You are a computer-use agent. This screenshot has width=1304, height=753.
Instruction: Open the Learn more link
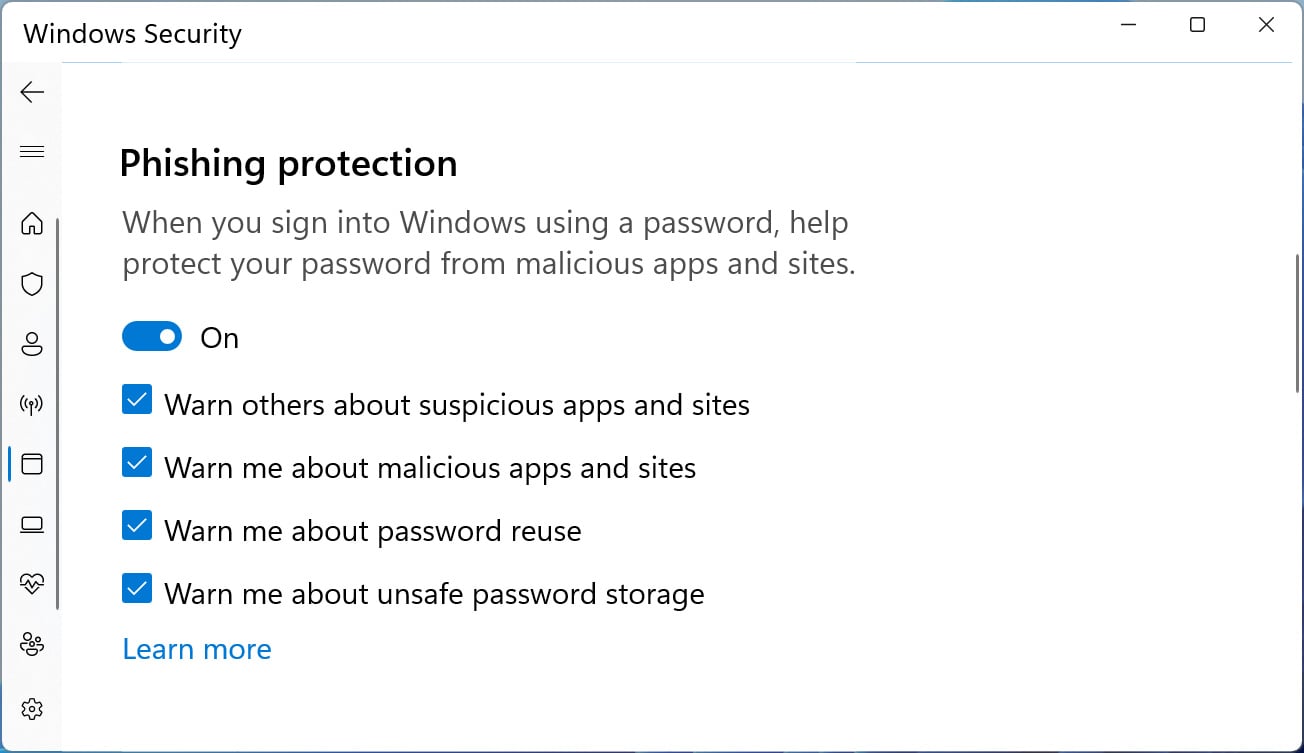click(197, 649)
